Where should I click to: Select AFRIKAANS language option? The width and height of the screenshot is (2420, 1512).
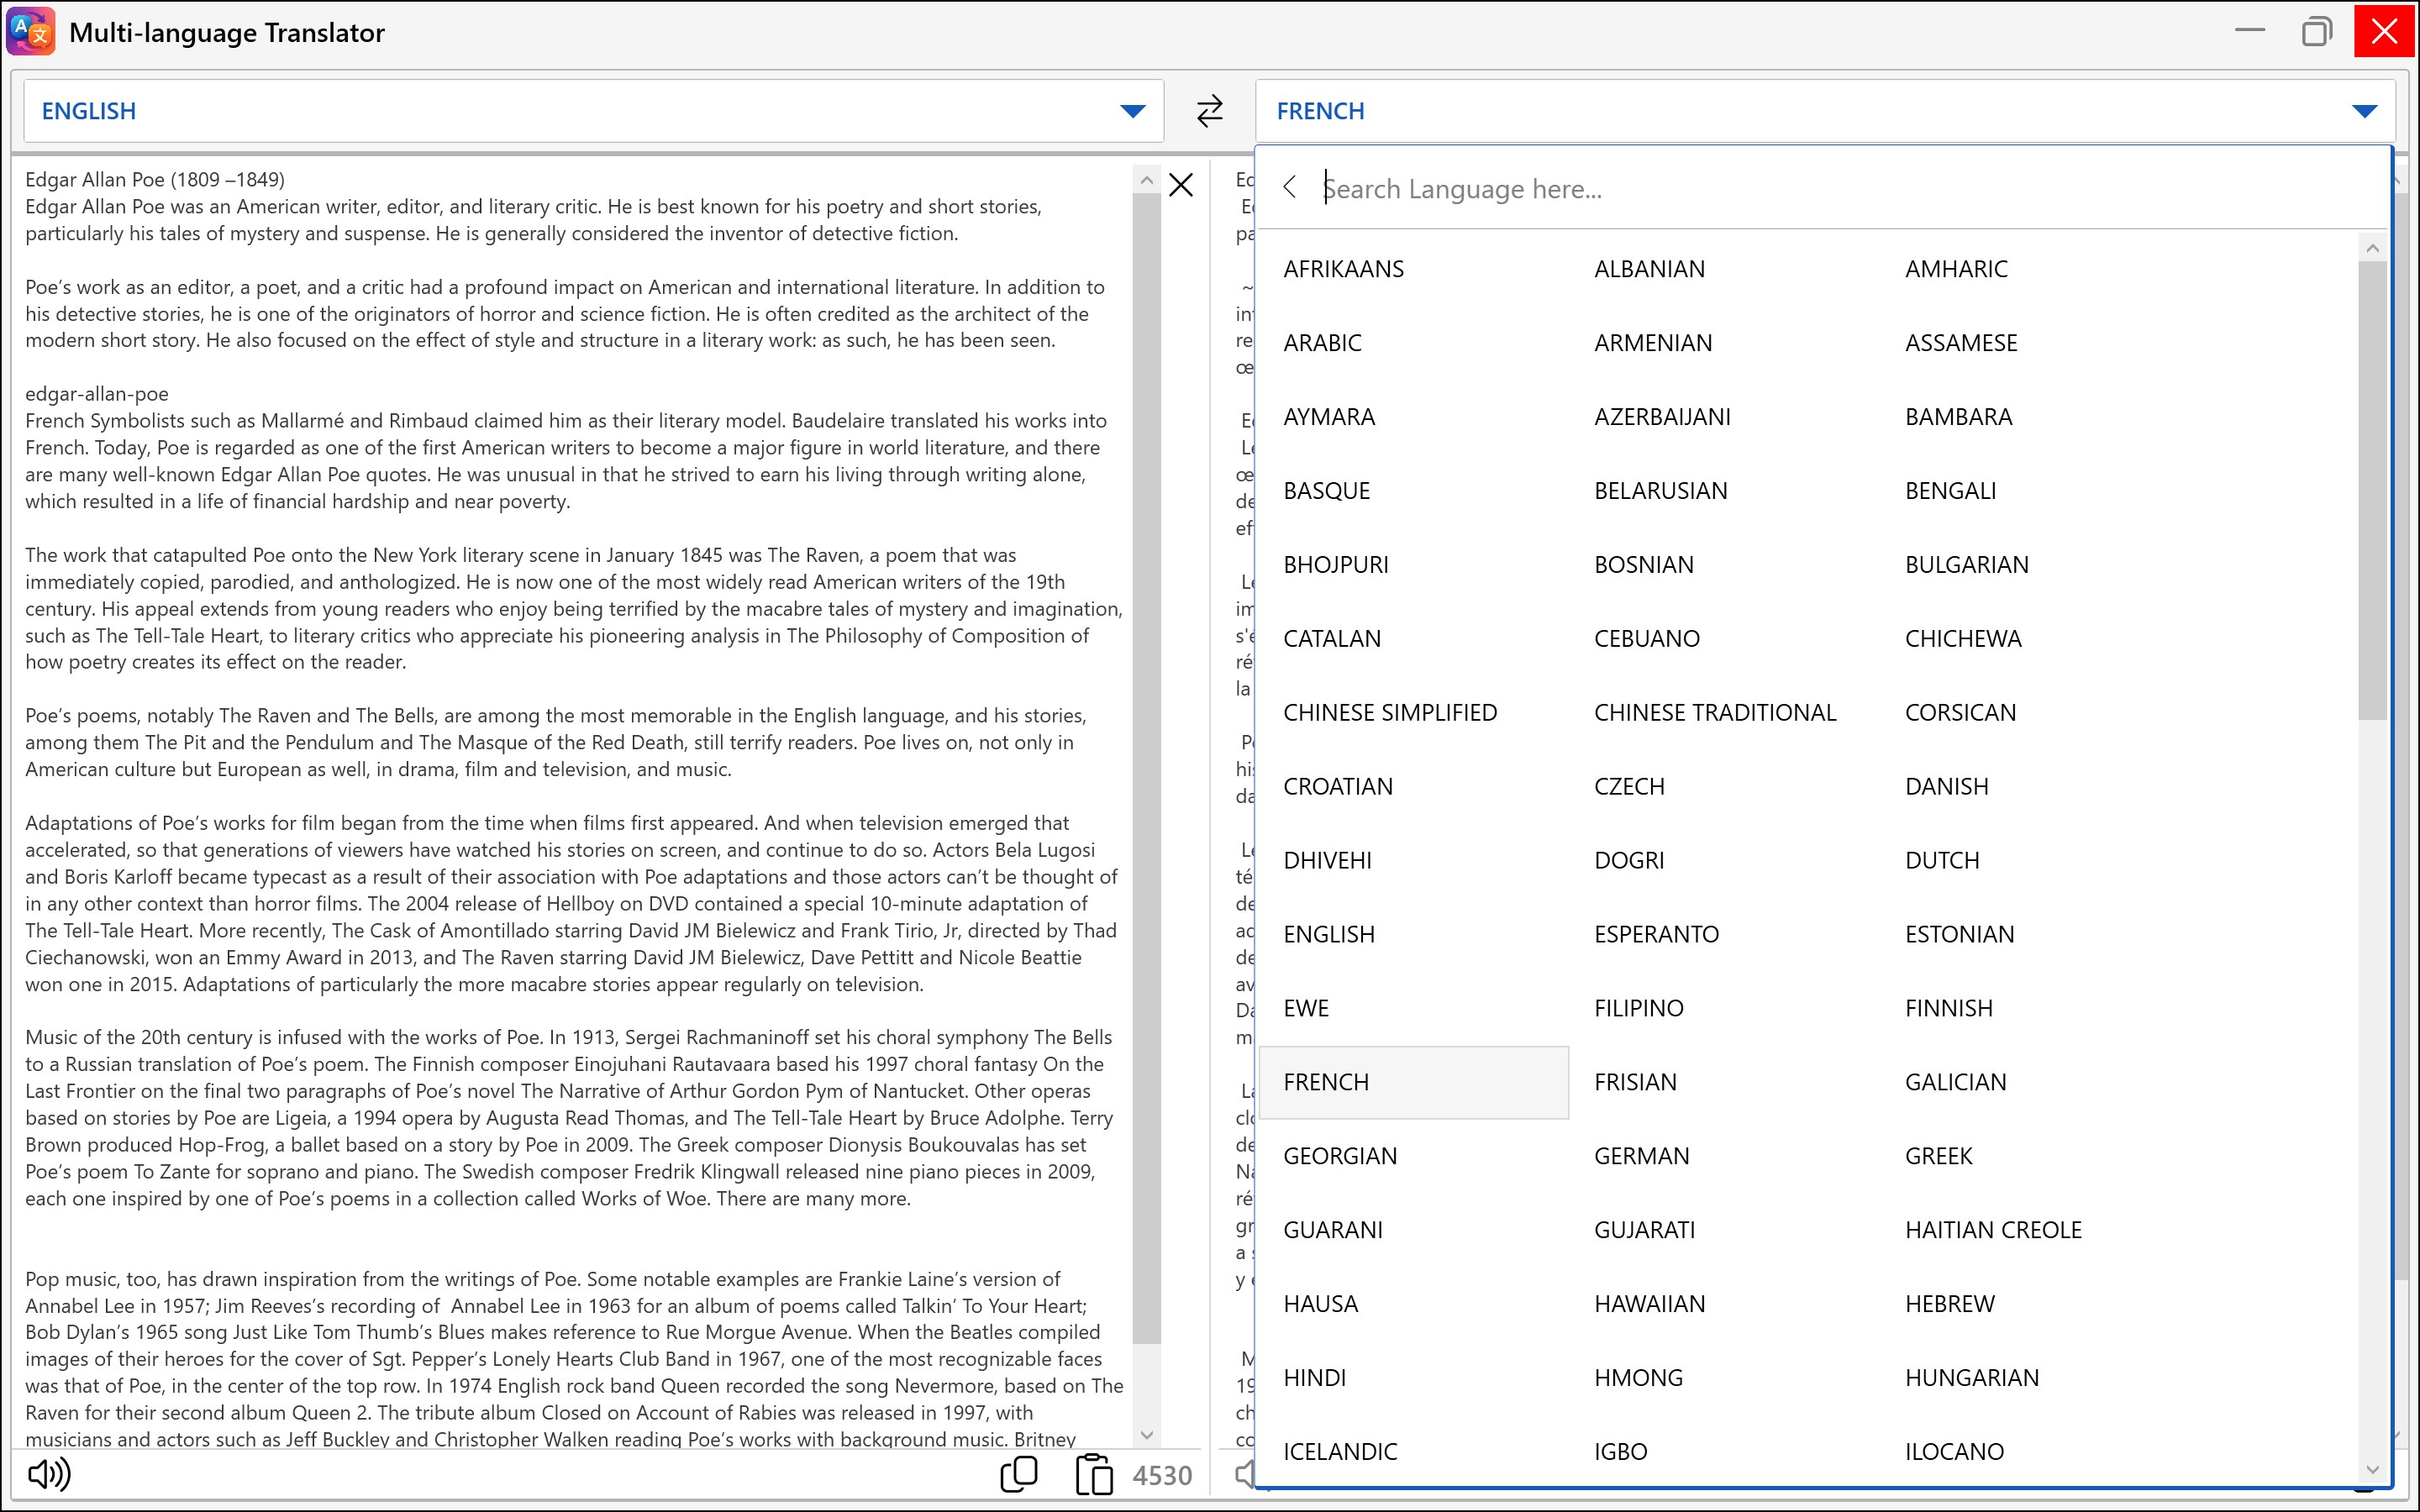(x=1343, y=269)
